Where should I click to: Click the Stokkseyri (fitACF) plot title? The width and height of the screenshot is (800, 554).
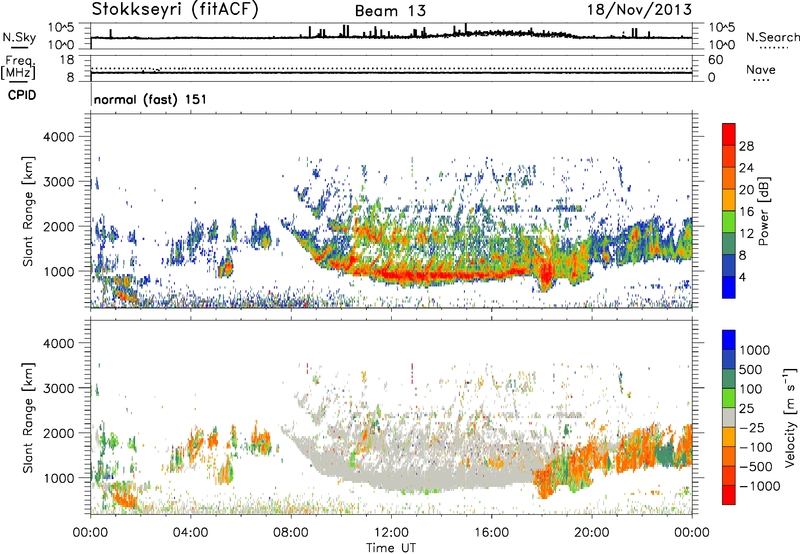click(175, 9)
